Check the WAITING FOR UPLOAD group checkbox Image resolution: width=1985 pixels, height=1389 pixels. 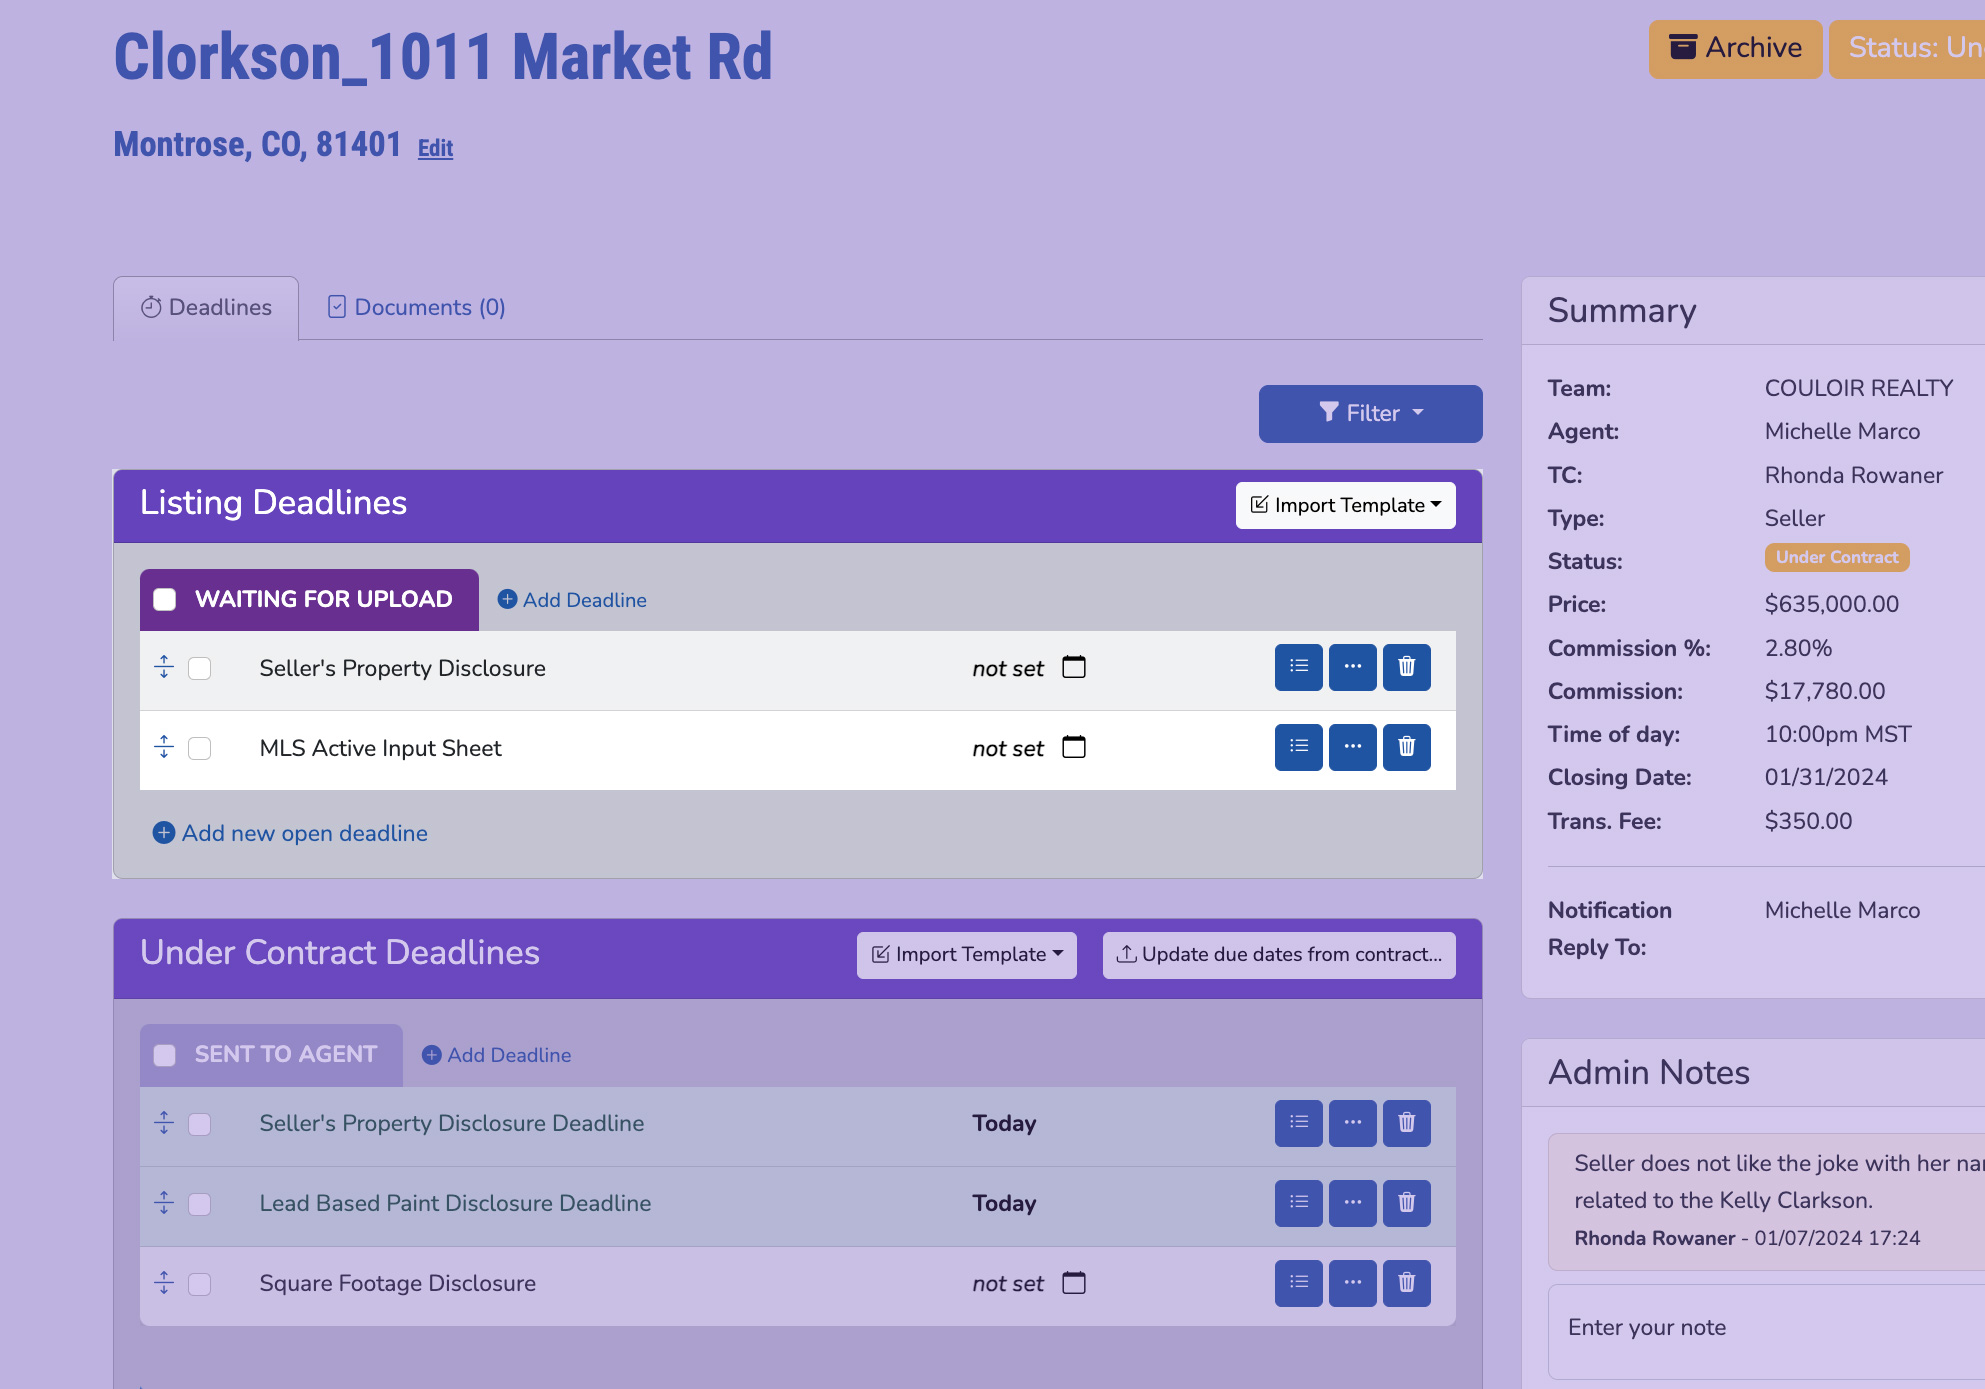click(165, 598)
